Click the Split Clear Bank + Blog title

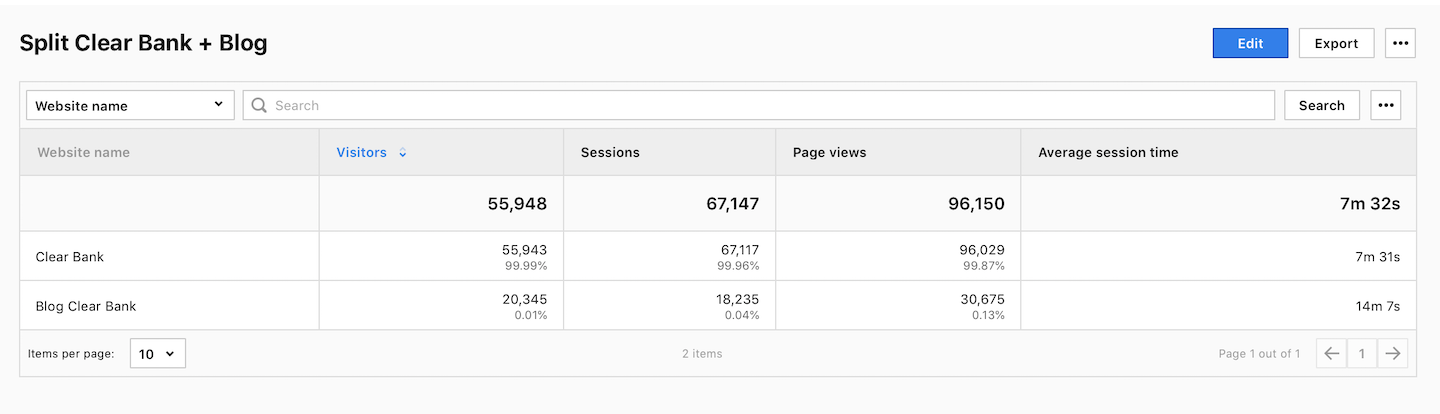point(143,43)
